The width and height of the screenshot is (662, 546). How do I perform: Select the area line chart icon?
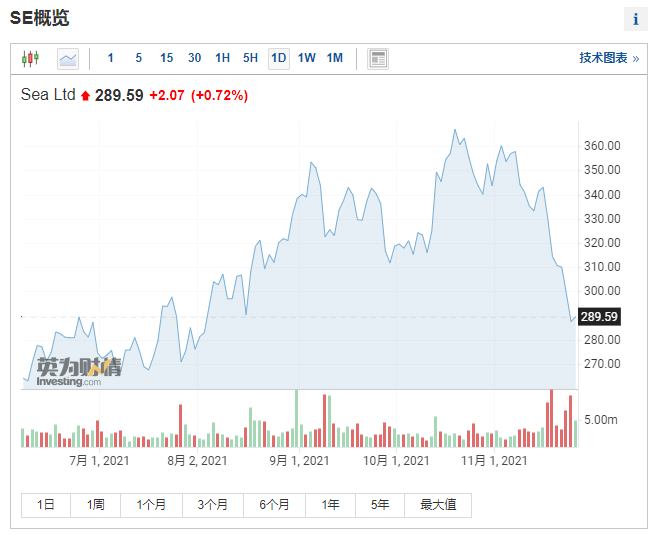(x=68, y=59)
